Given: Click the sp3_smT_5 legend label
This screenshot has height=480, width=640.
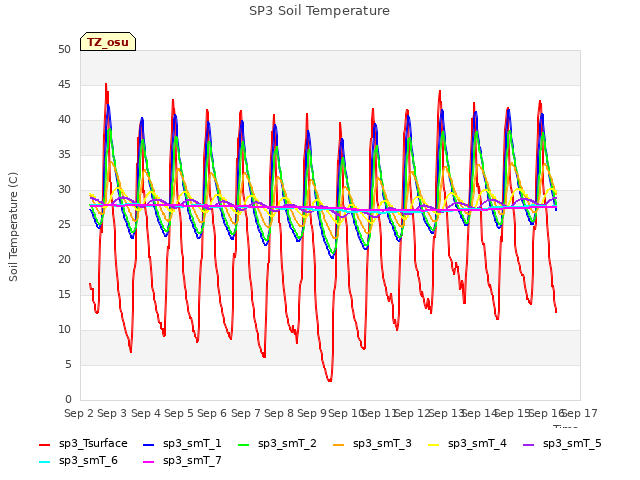Looking at the screenshot, I should (x=572, y=443).
